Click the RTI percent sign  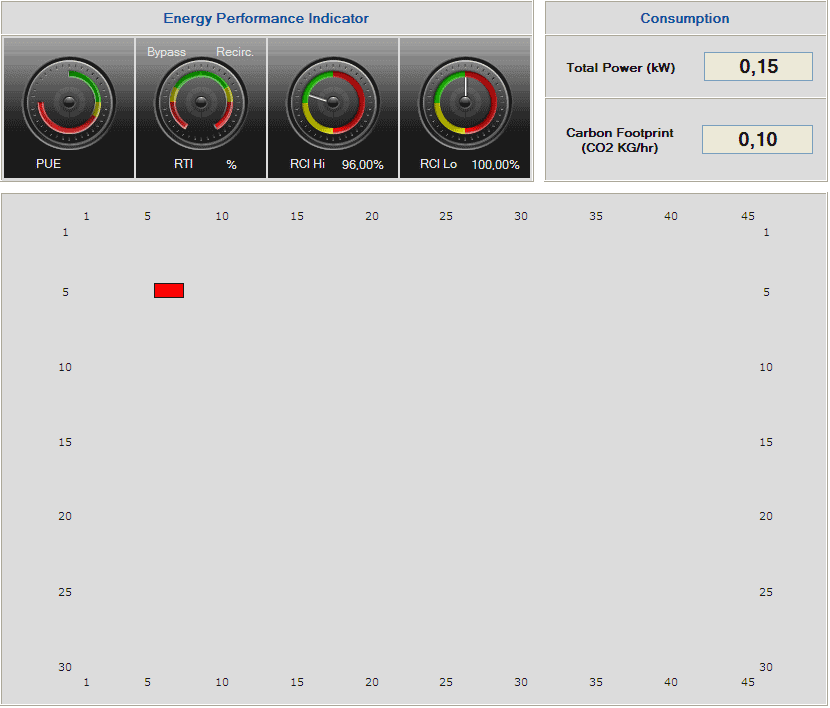tap(231, 165)
